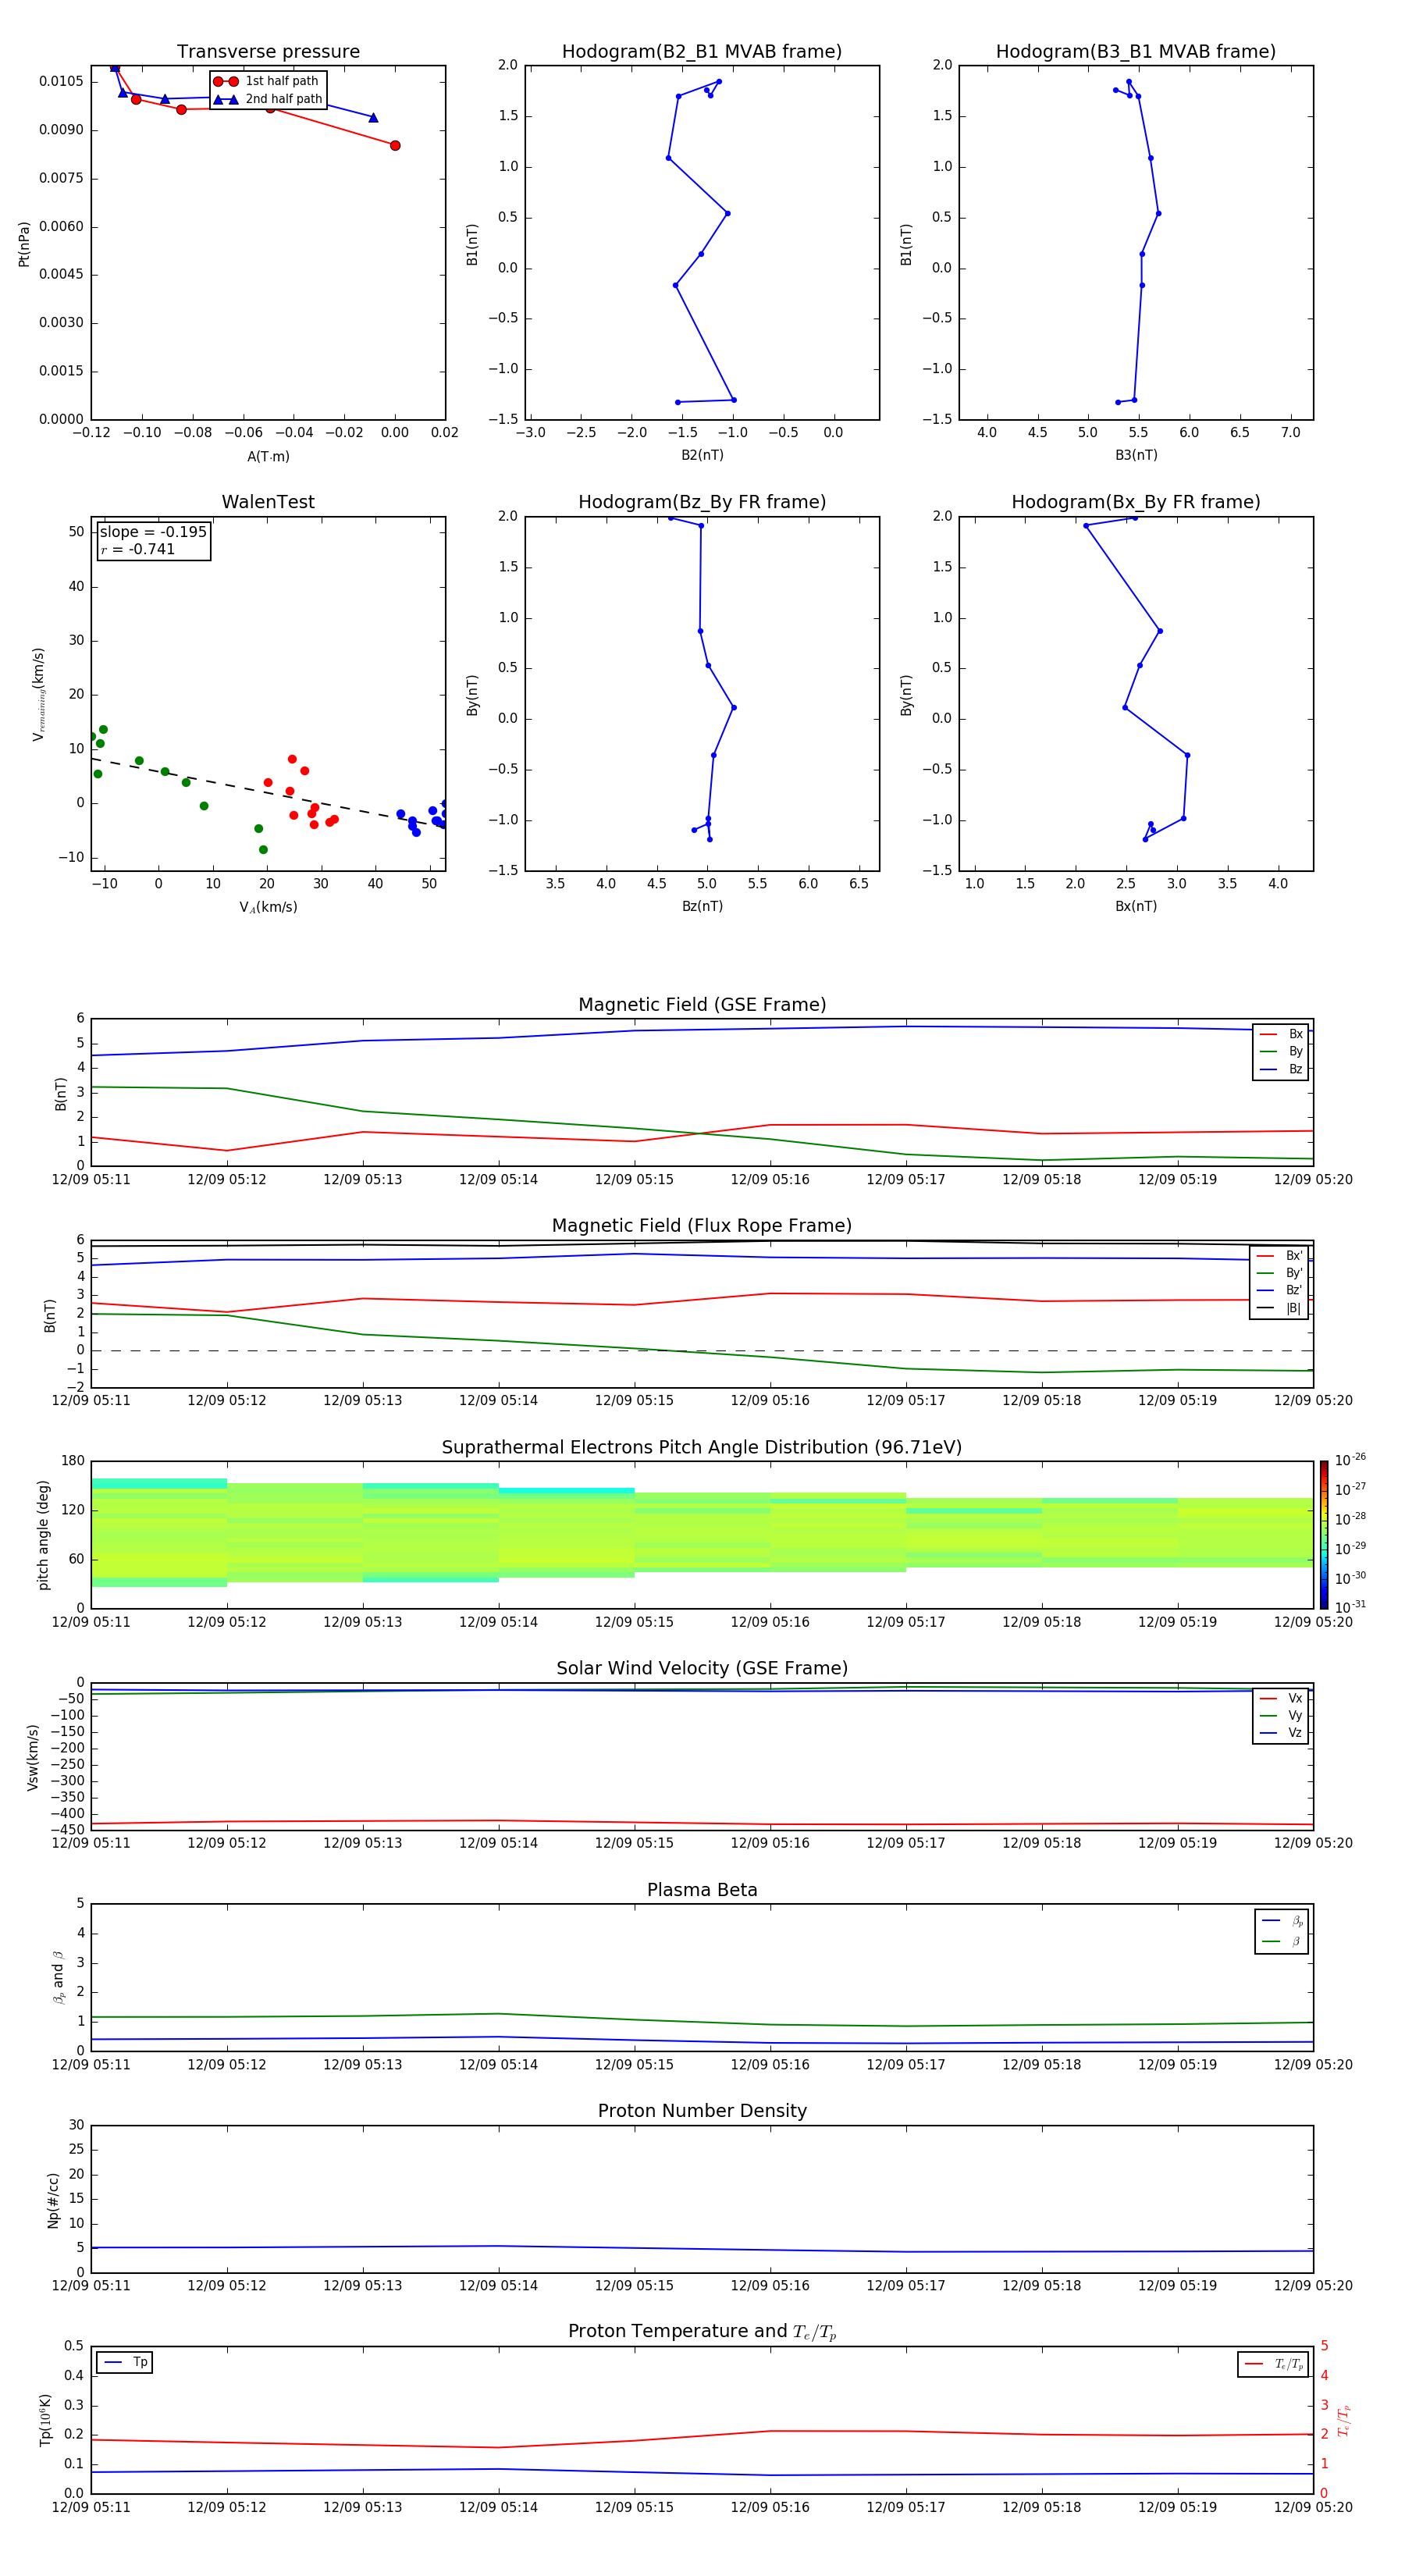Click the "Bz(nT)" x-axis label
Viewport: 1405px width, 2576px height.
(702, 906)
